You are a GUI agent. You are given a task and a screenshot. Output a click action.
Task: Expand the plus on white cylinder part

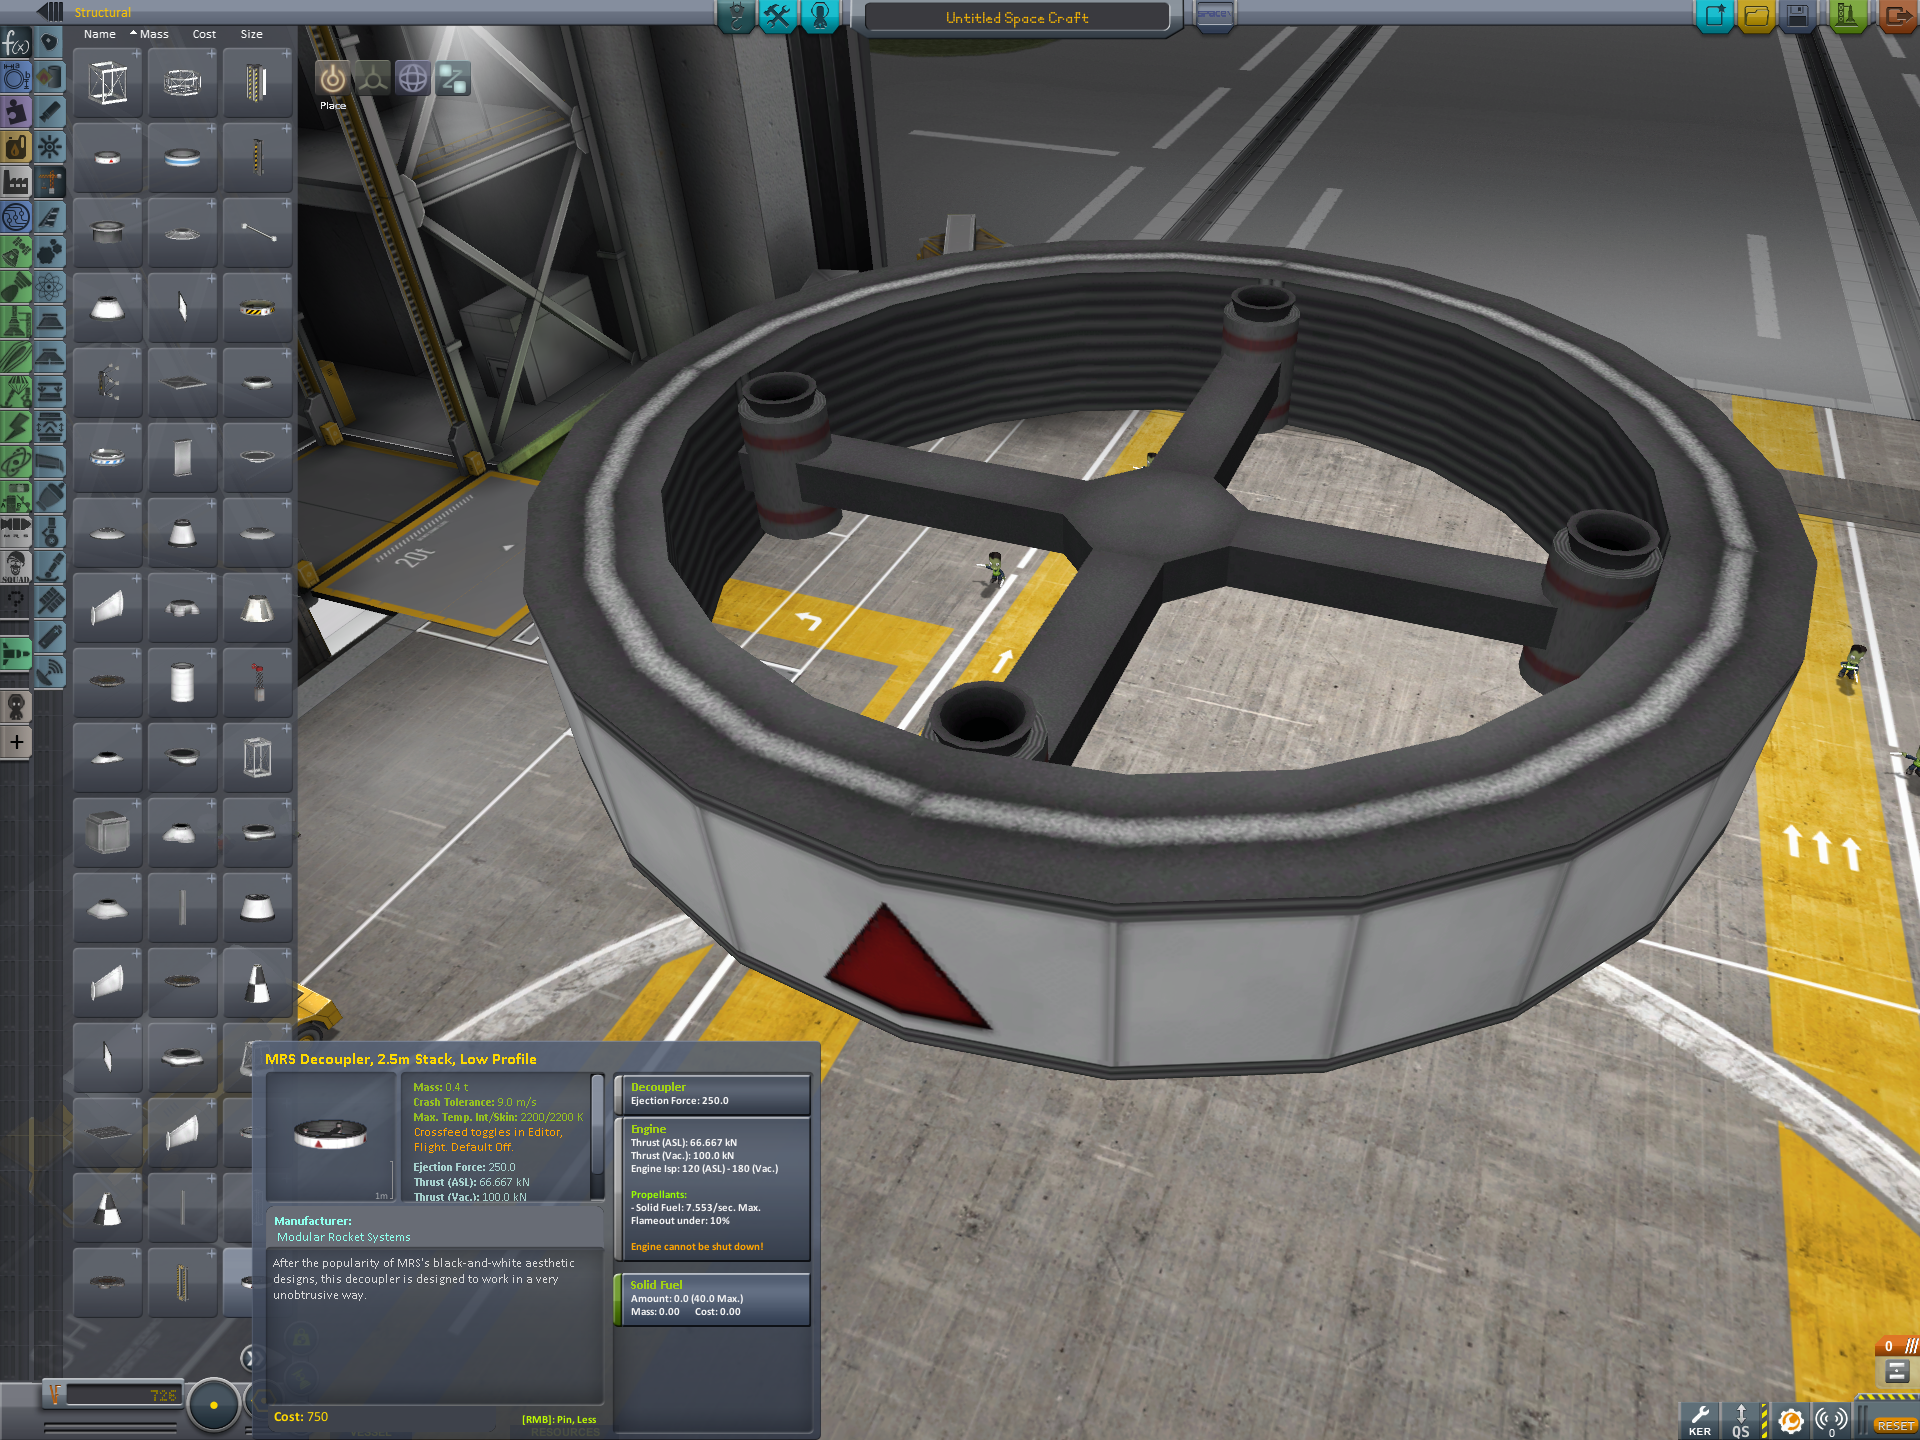click(x=211, y=654)
